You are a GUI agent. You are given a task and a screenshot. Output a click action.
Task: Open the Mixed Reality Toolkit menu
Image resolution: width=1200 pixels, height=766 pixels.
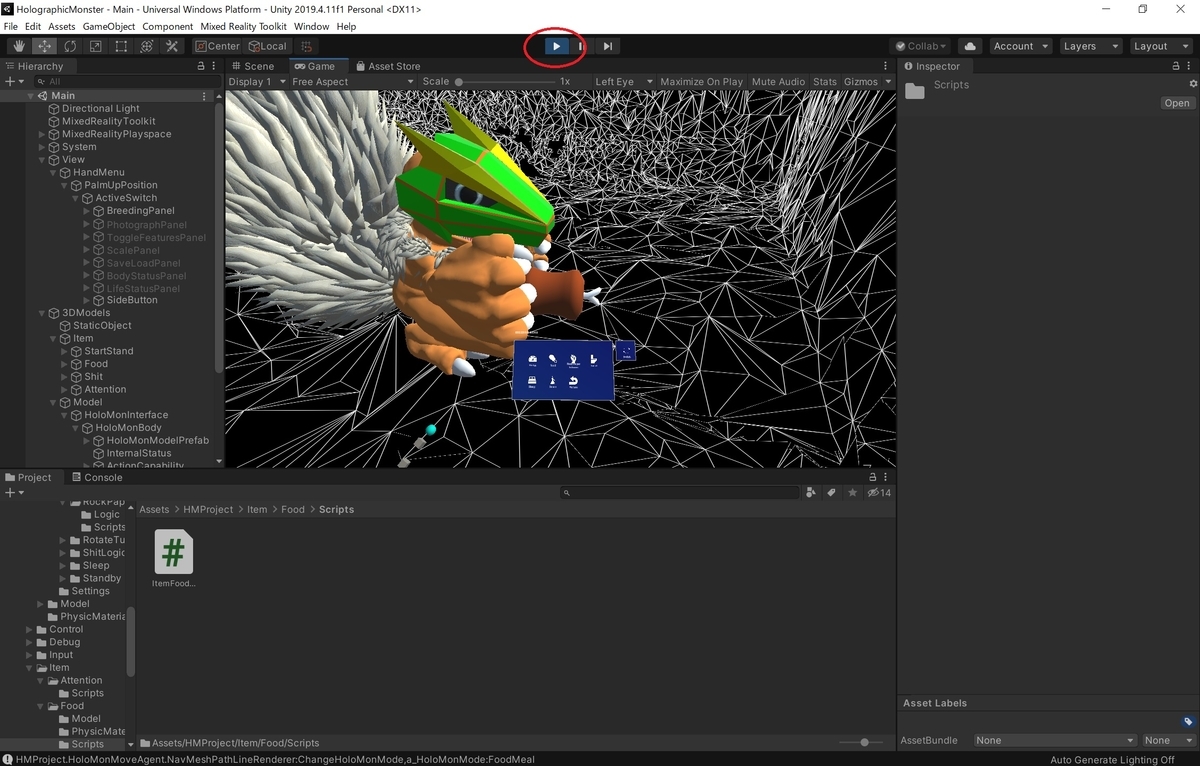tap(243, 26)
